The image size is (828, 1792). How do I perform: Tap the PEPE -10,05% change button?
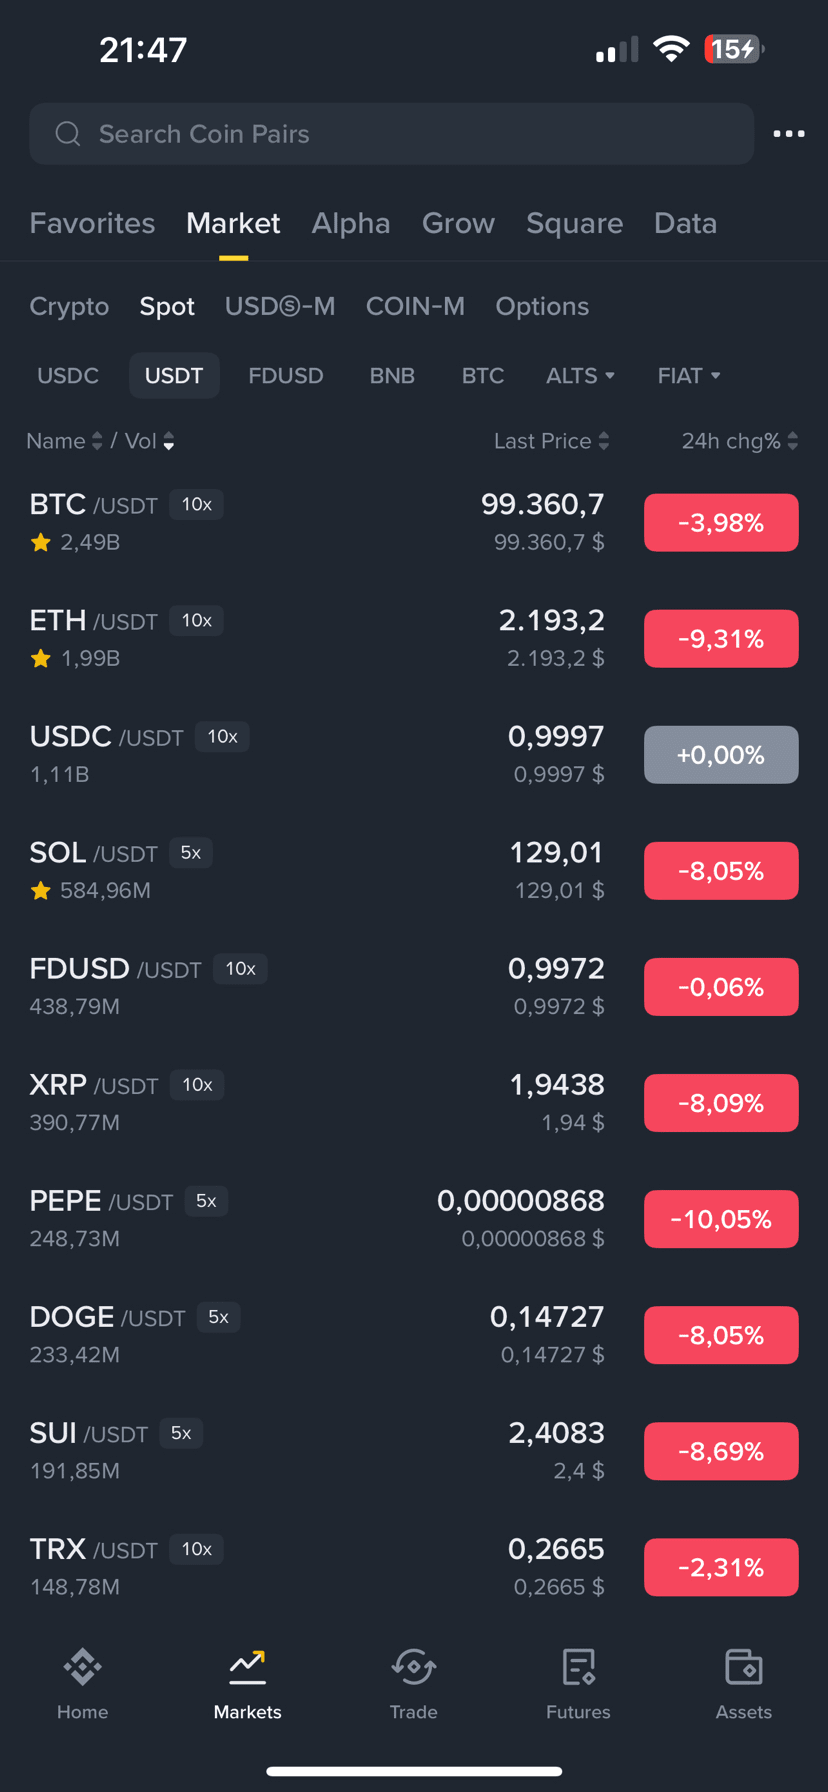point(721,1219)
